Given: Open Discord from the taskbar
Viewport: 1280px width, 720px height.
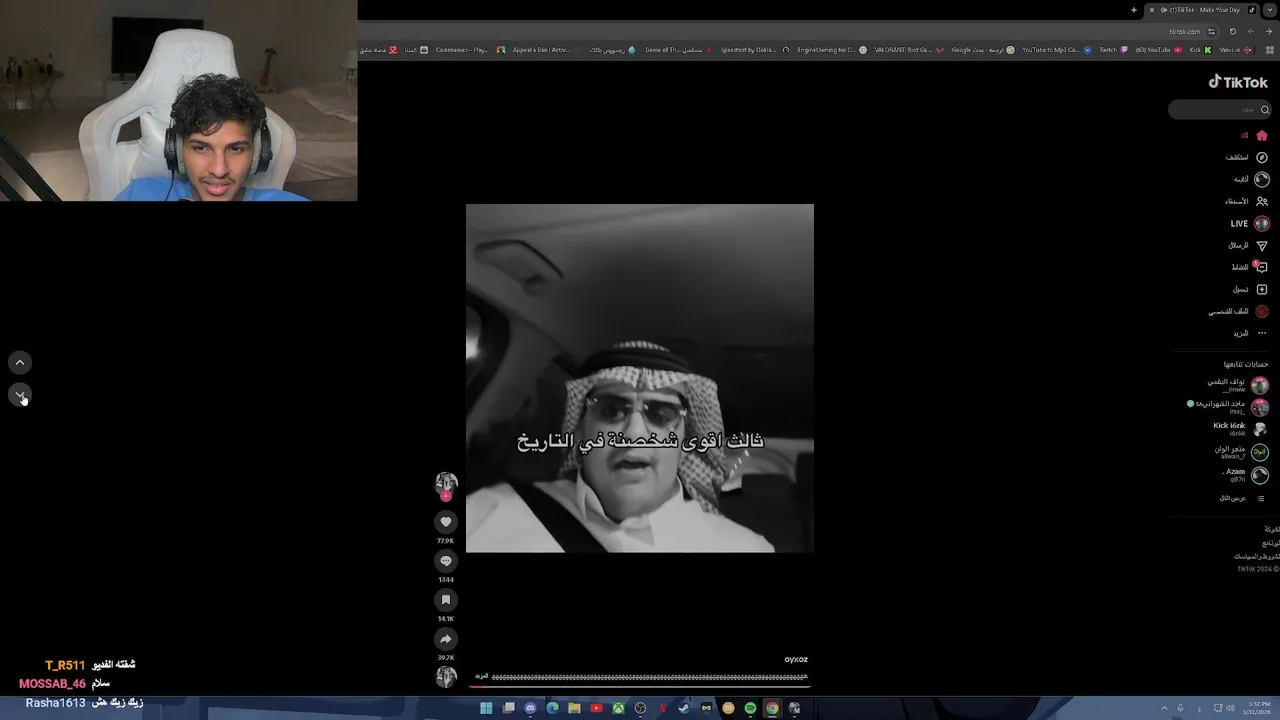Looking at the screenshot, I should coord(530,708).
